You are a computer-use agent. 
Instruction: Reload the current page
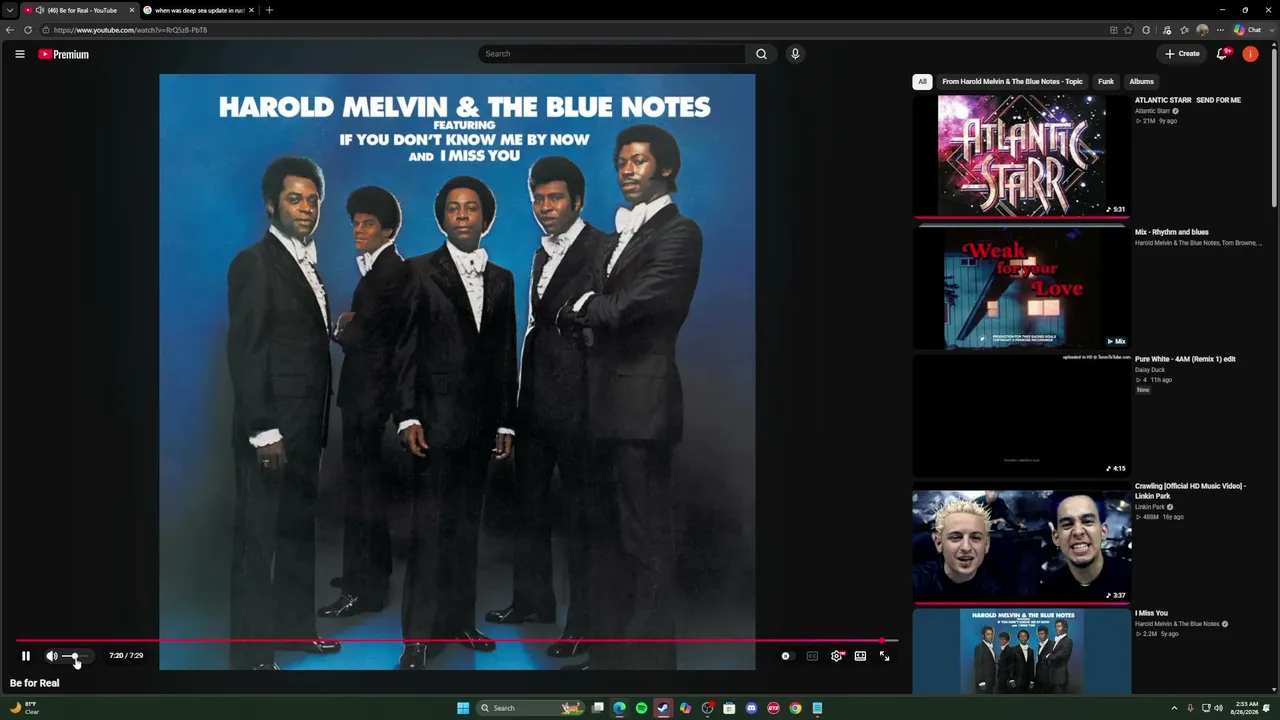tap(28, 30)
